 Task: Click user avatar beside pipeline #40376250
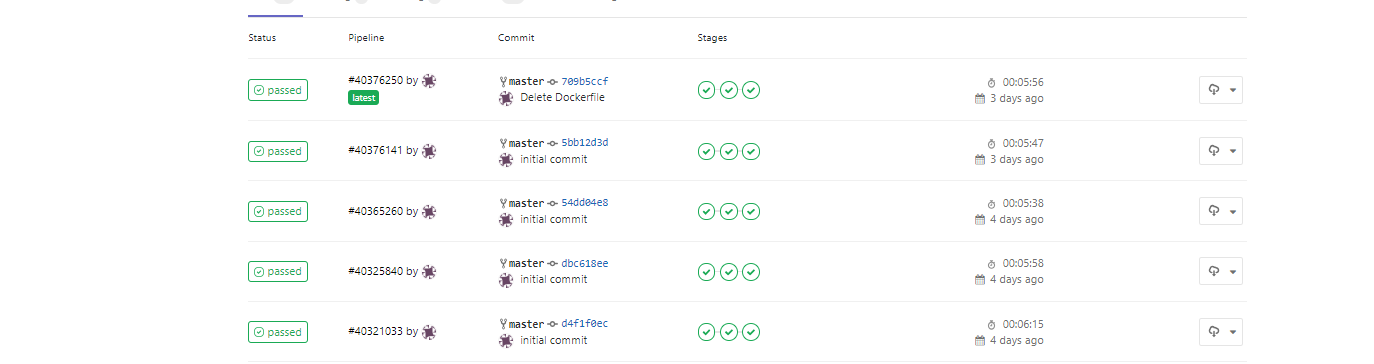(x=429, y=81)
